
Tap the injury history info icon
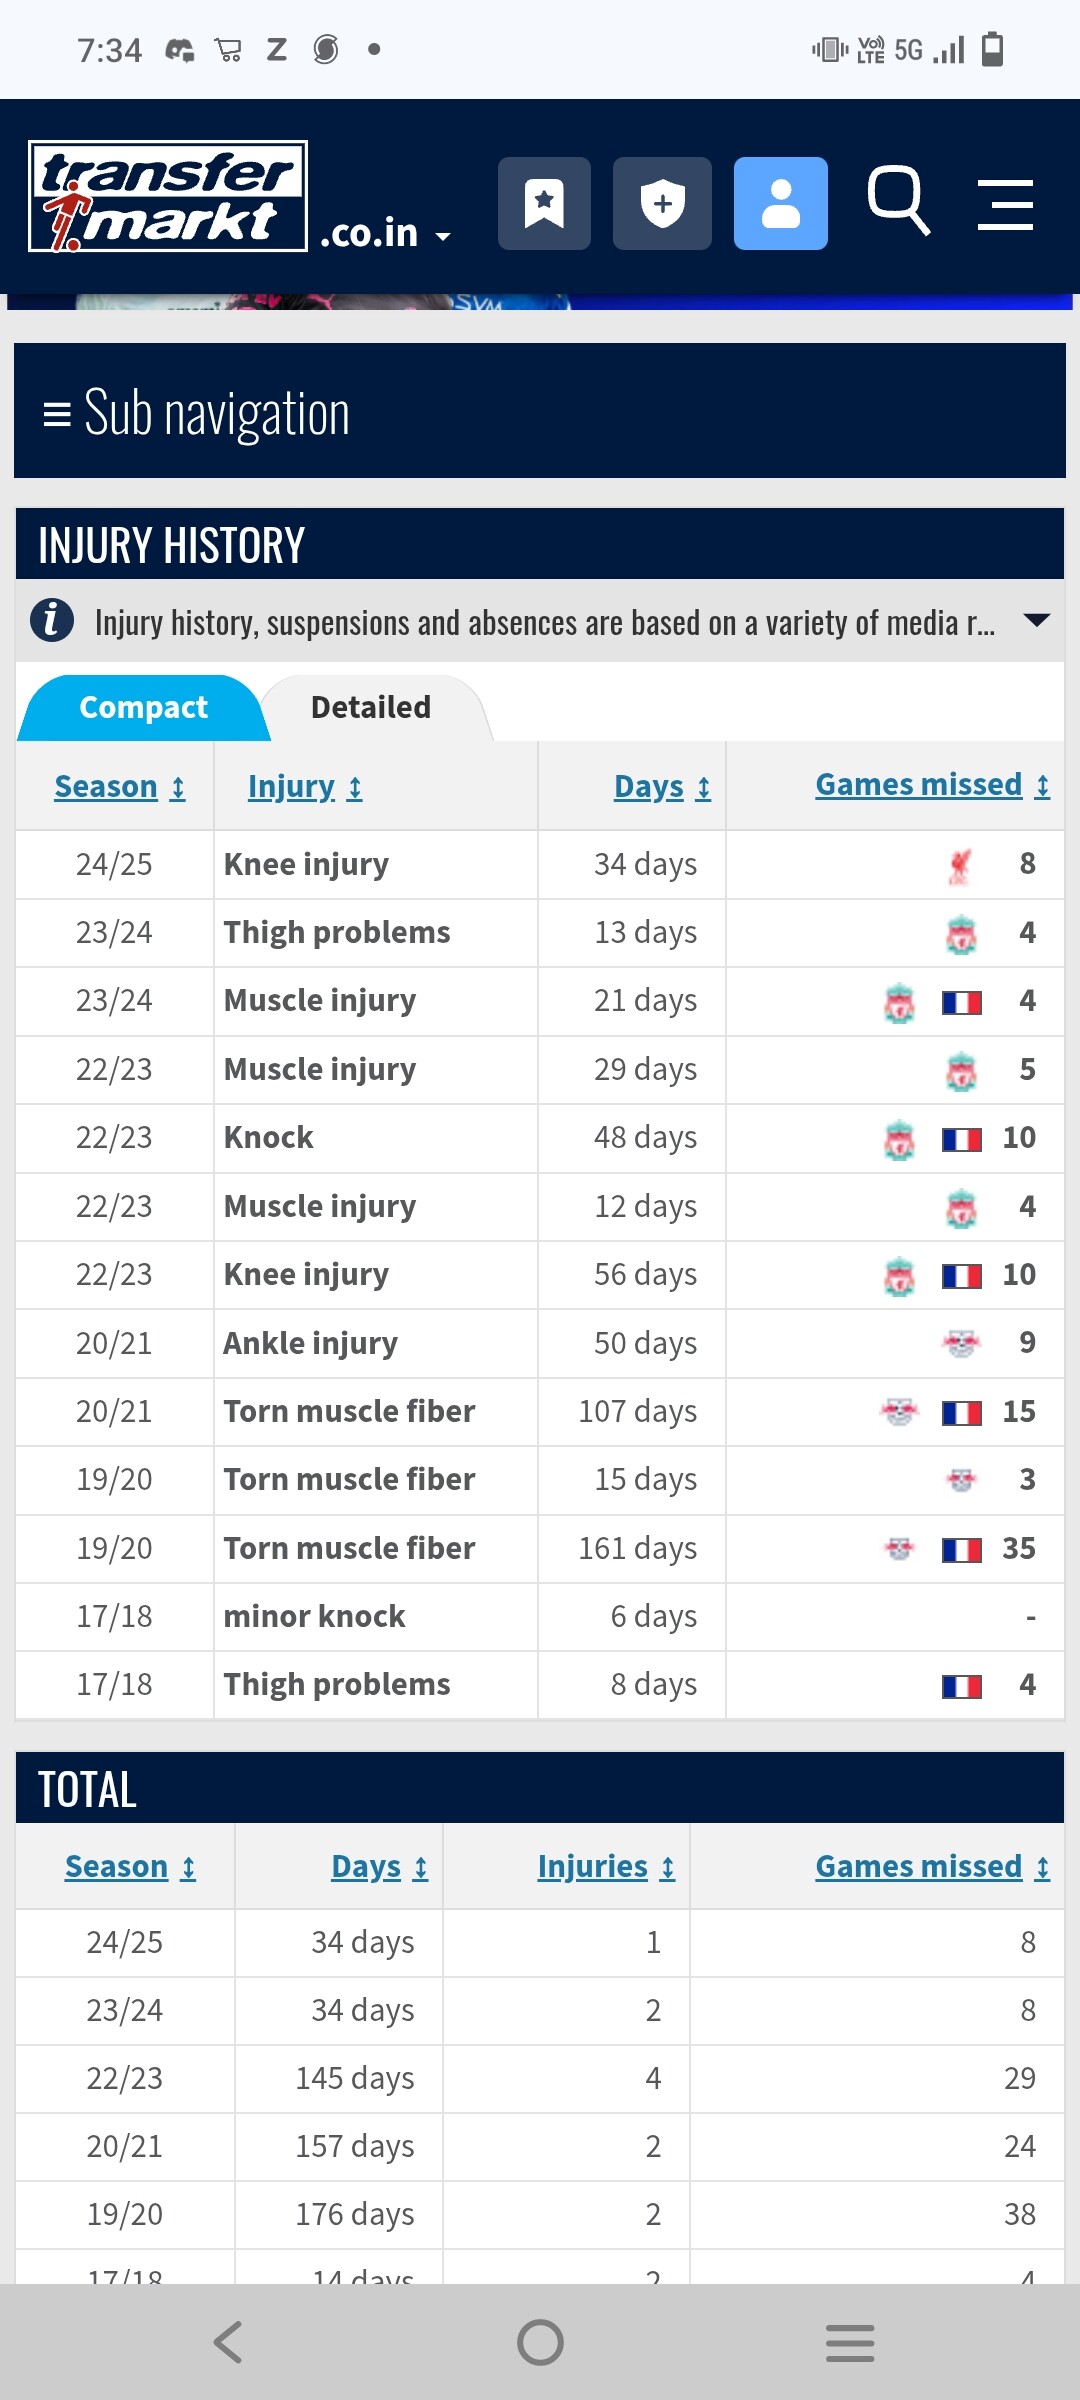(52, 621)
